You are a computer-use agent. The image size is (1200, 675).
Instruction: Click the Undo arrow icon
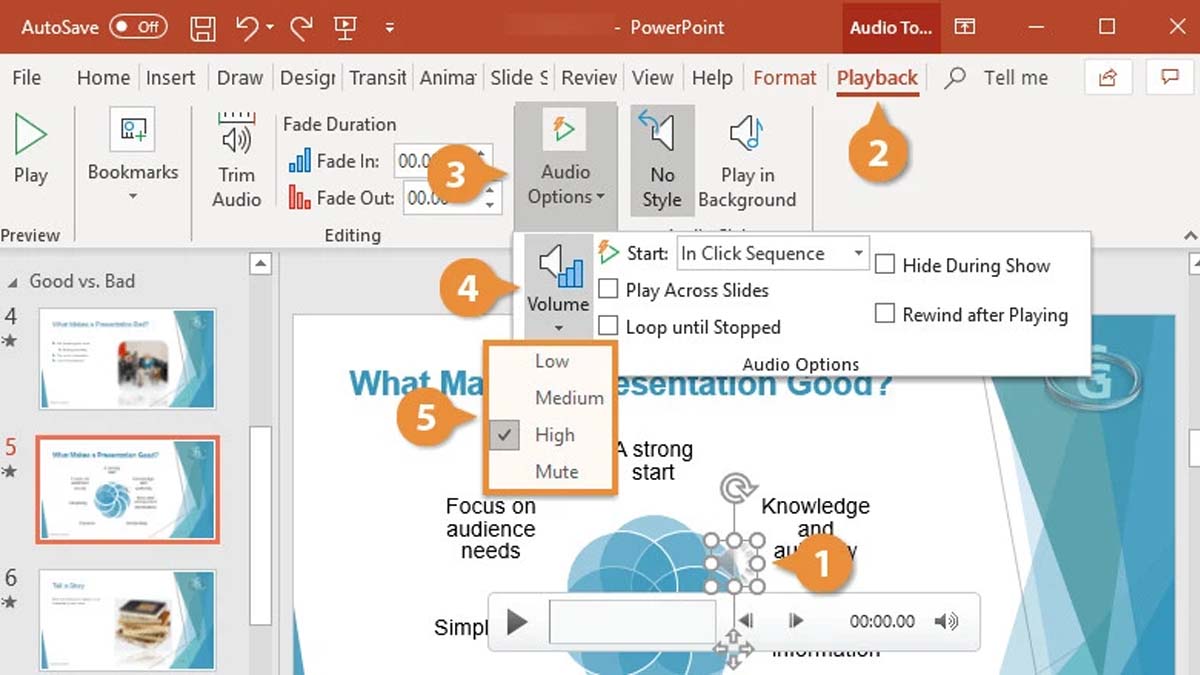tap(248, 27)
